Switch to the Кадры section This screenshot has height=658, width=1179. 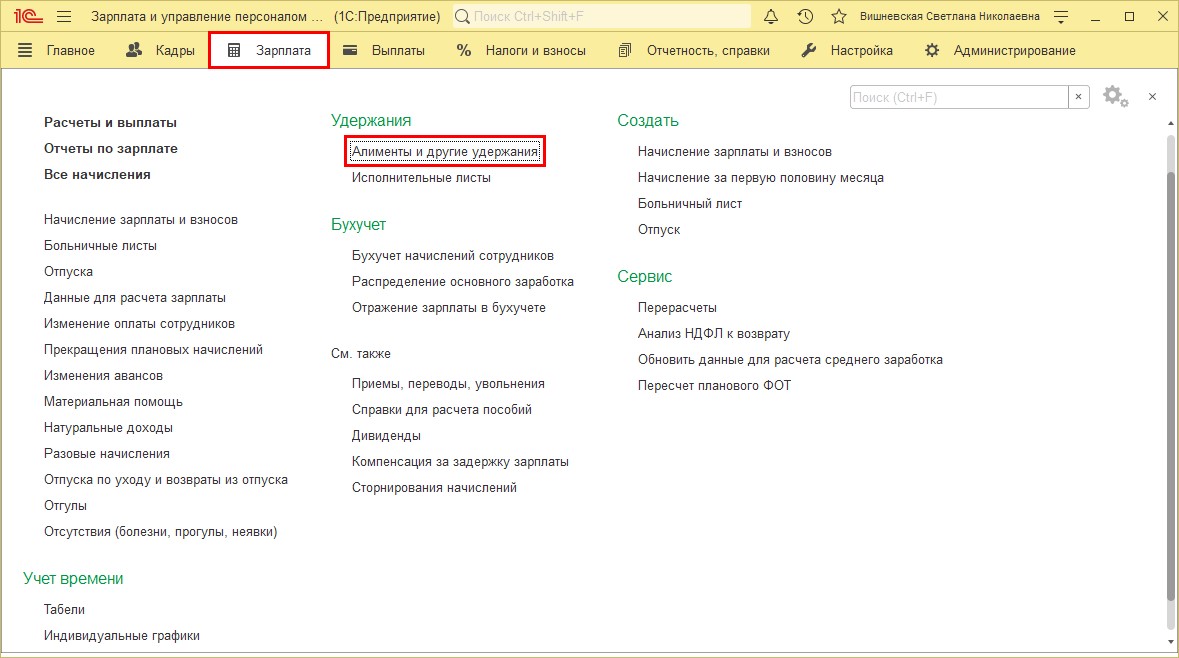(161, 50)
